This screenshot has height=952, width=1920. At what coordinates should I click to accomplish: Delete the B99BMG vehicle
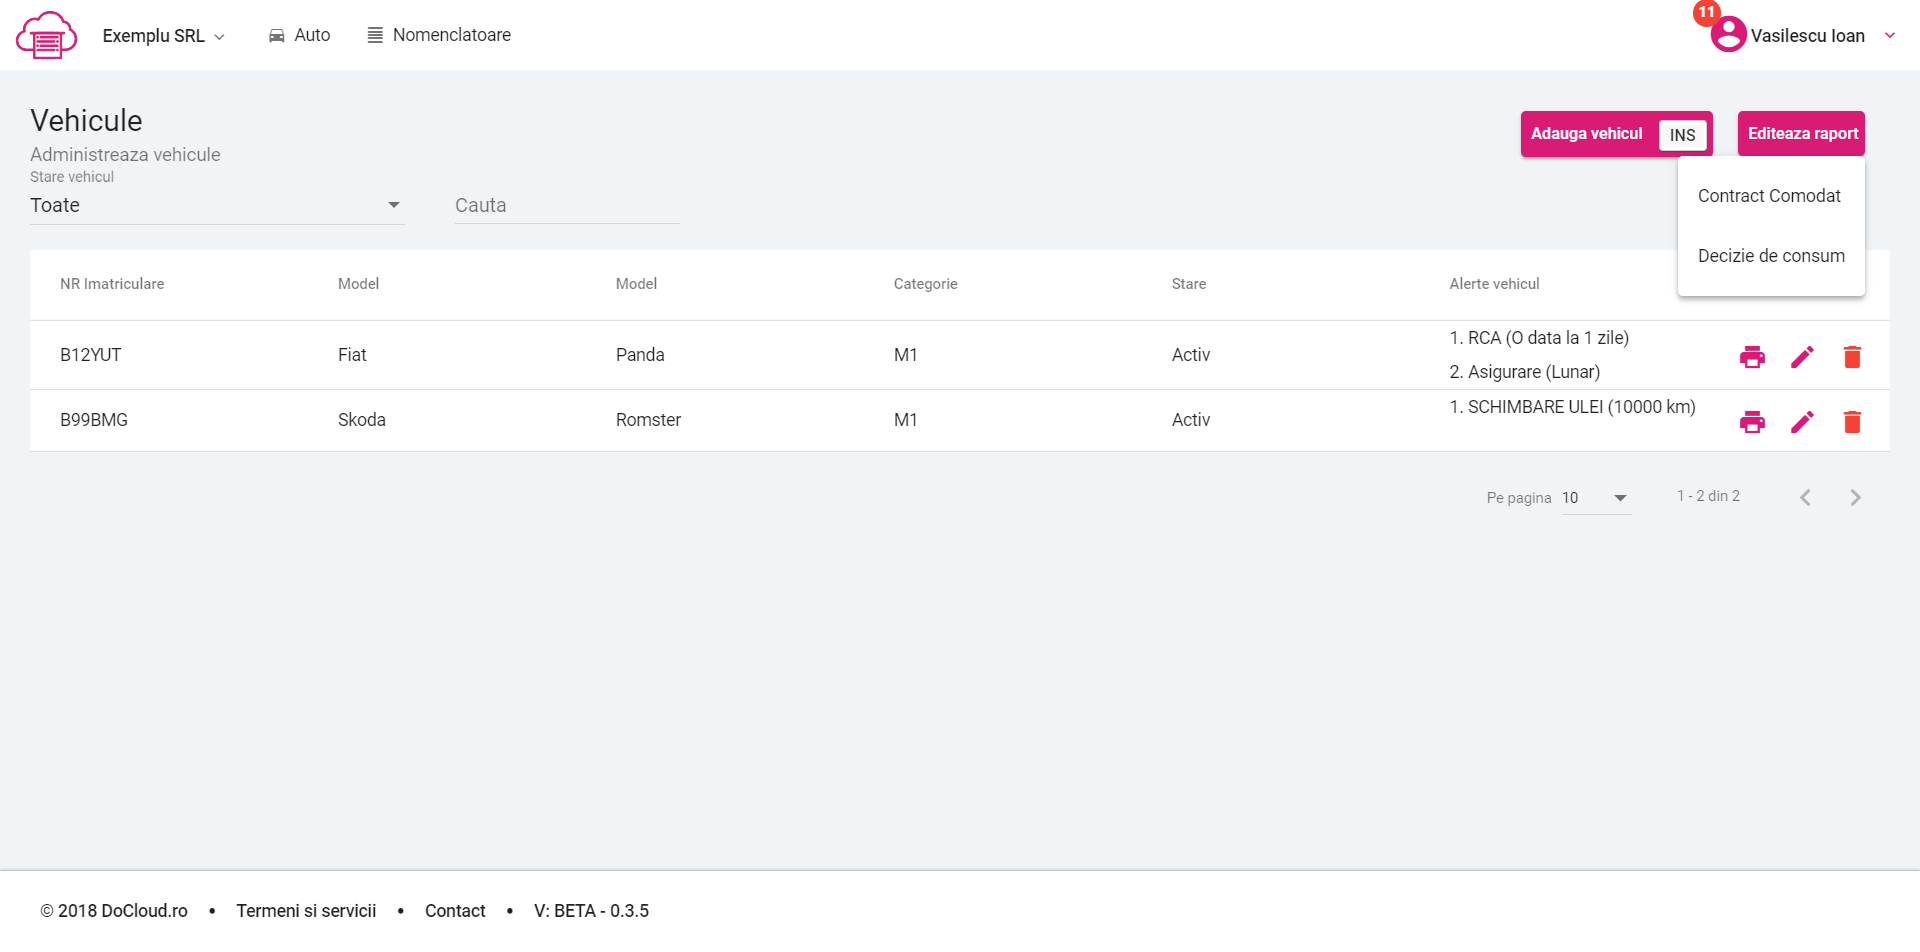1852,422
